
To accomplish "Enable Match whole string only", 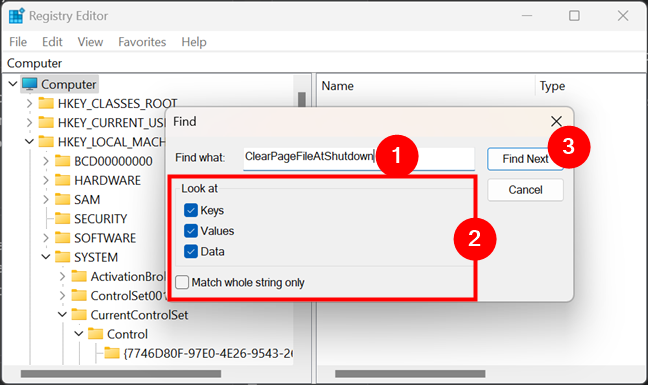I will 182,283.
